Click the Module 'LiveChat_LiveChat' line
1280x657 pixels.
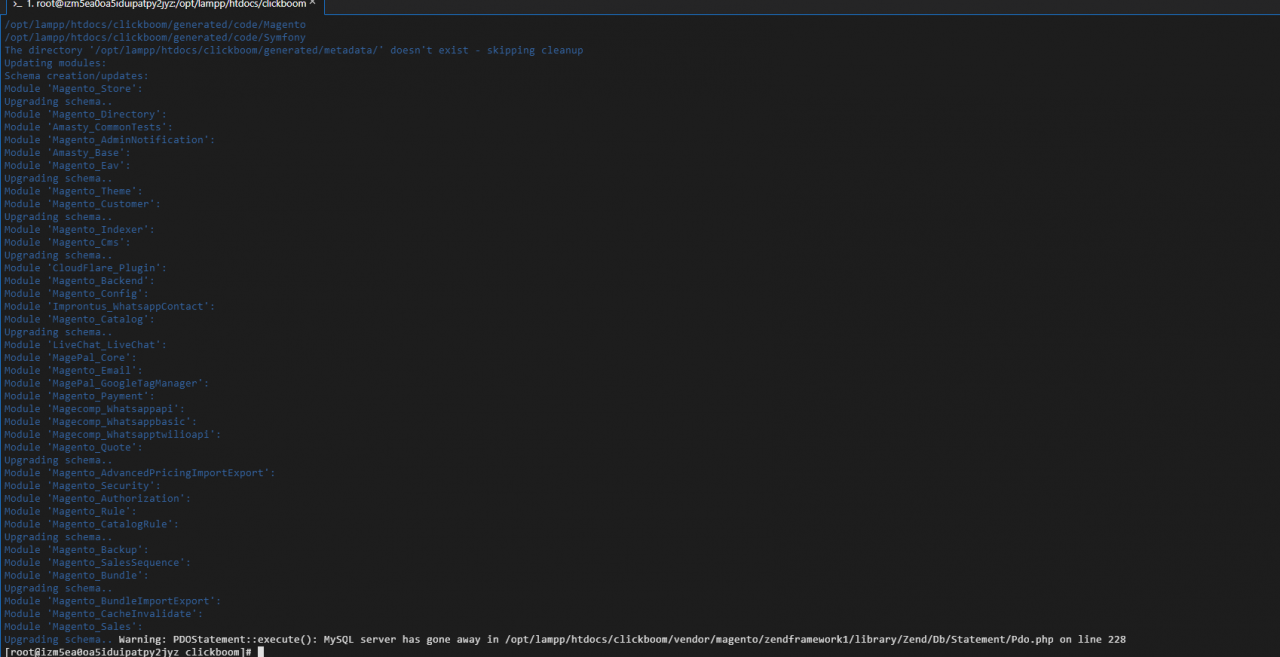(x=85, y=345)
